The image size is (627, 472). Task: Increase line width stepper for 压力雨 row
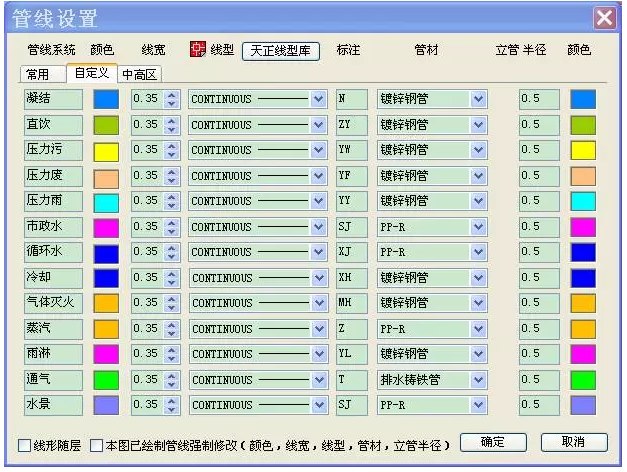[170, 196]
